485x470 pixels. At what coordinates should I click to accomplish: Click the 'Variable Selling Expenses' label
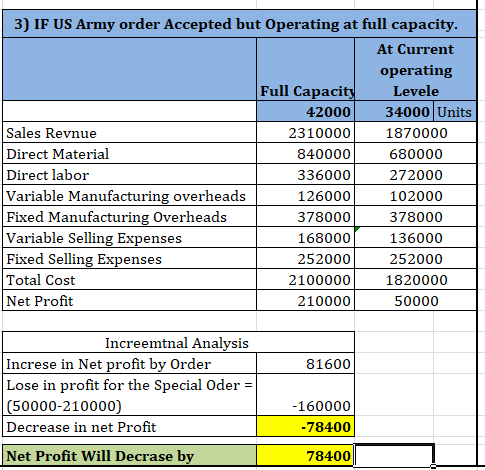pyautogui.click(x=129, y=237)
